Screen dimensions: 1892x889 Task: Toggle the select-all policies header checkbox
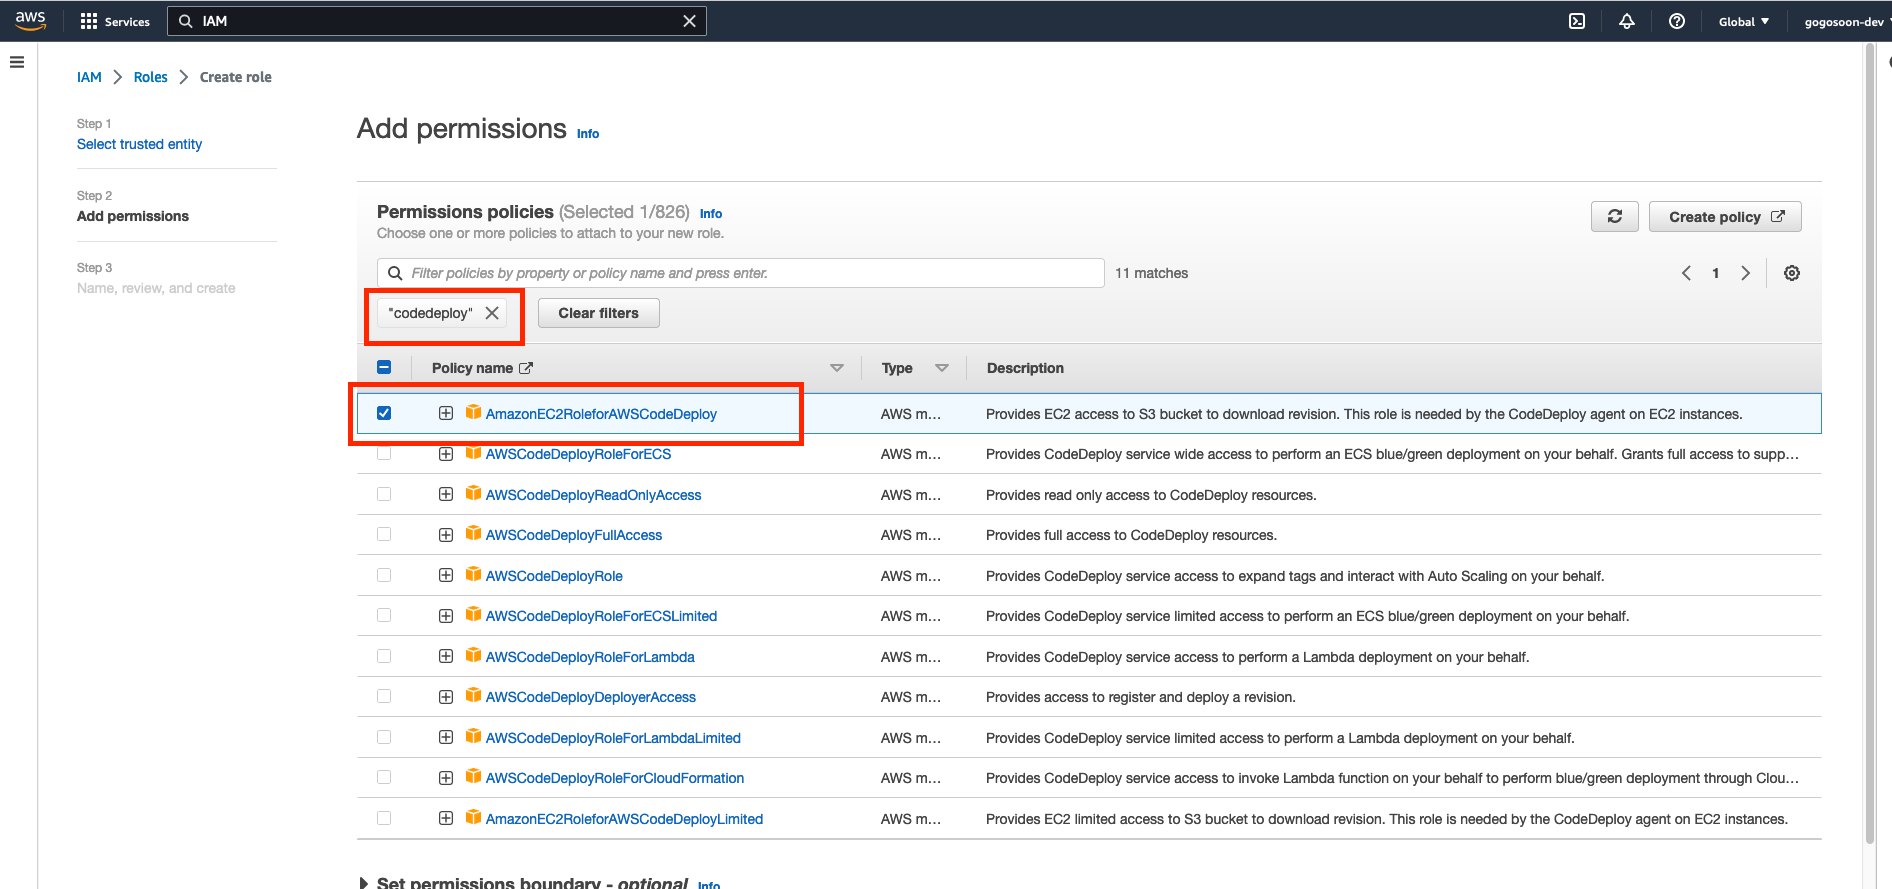pos(384,368)
